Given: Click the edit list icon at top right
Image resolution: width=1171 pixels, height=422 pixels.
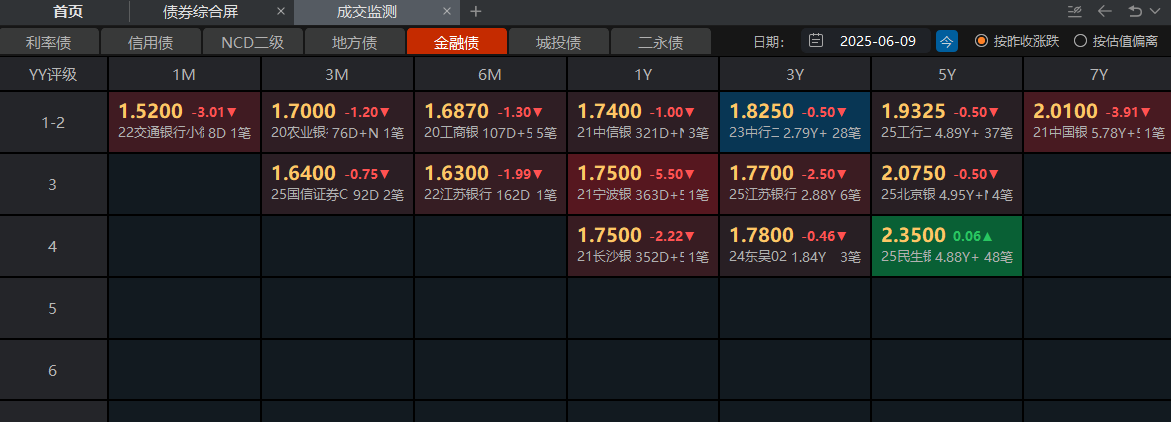Looking at the screenshot, I should 1075,11.
